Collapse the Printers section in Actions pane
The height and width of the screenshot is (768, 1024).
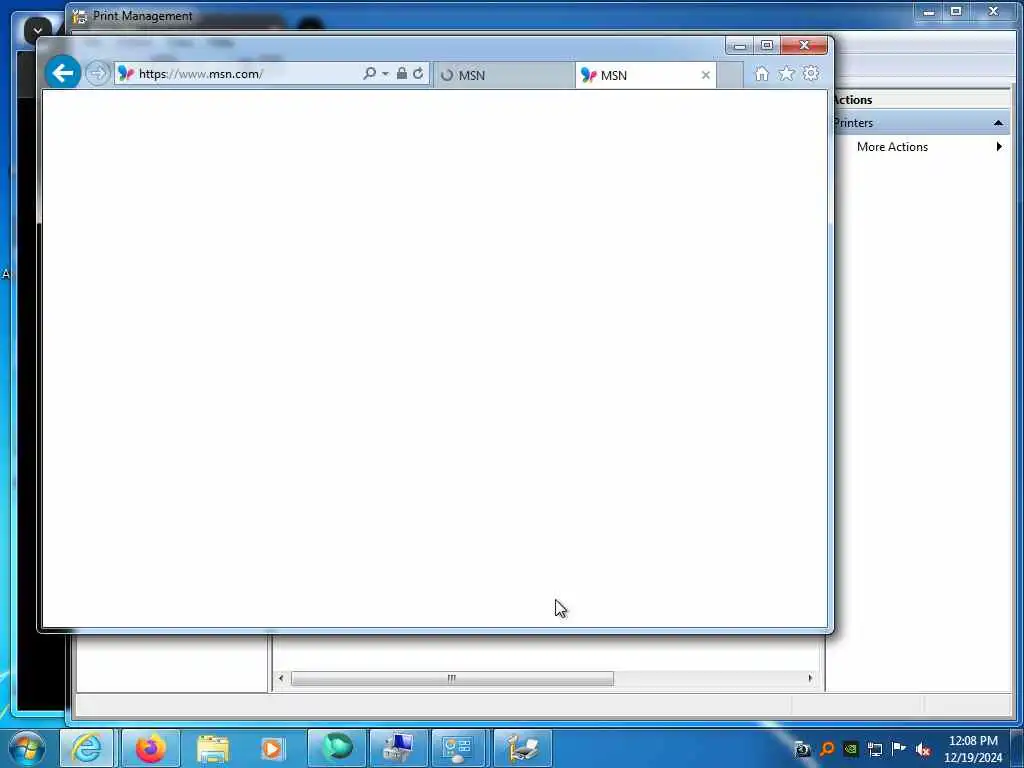coord(998,123)
